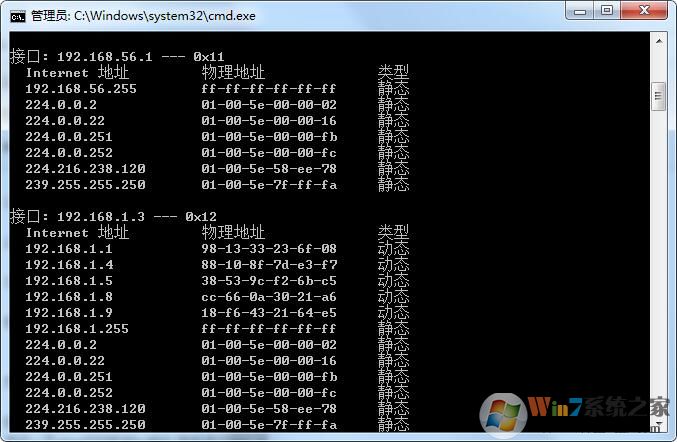
Task: Click the IP address 192.168.1.8
Action: 69,296
